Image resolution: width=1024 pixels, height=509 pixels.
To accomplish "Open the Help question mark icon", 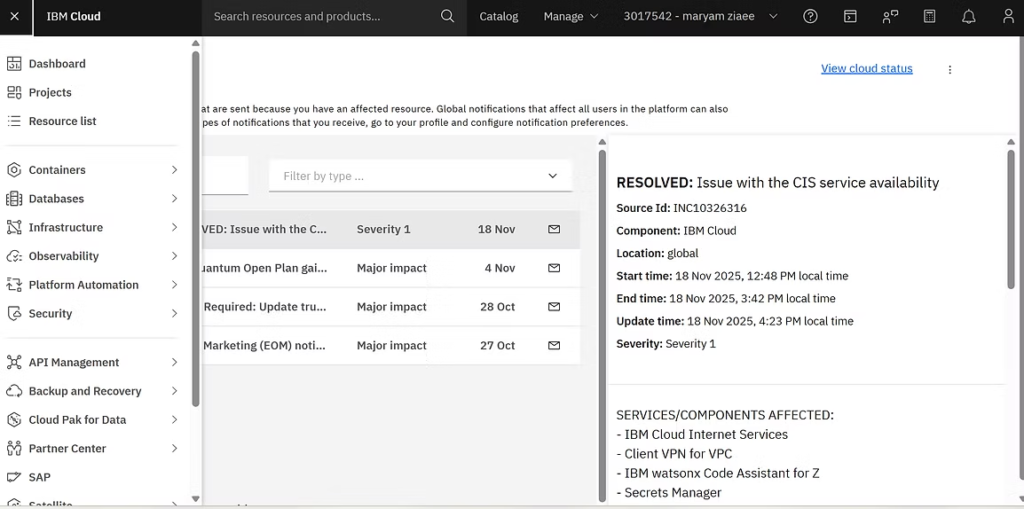I will (810, 16).
